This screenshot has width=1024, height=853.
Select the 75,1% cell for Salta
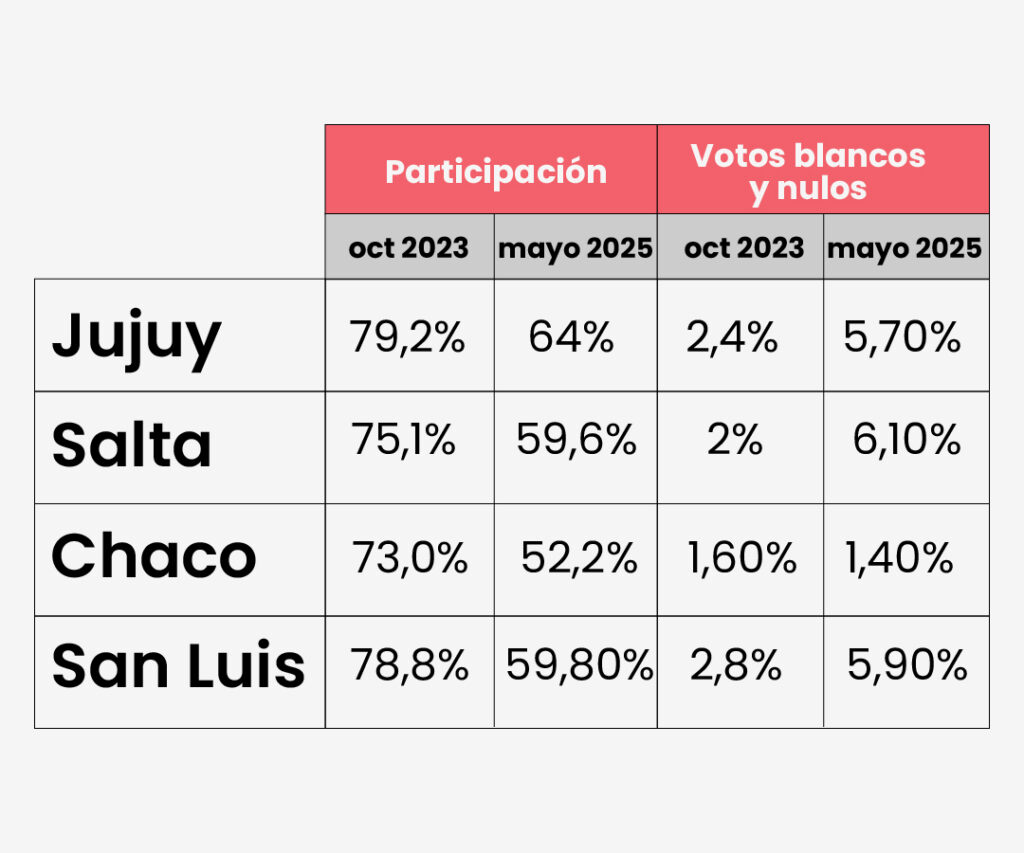pyautogui.click(x=403, y=440)
